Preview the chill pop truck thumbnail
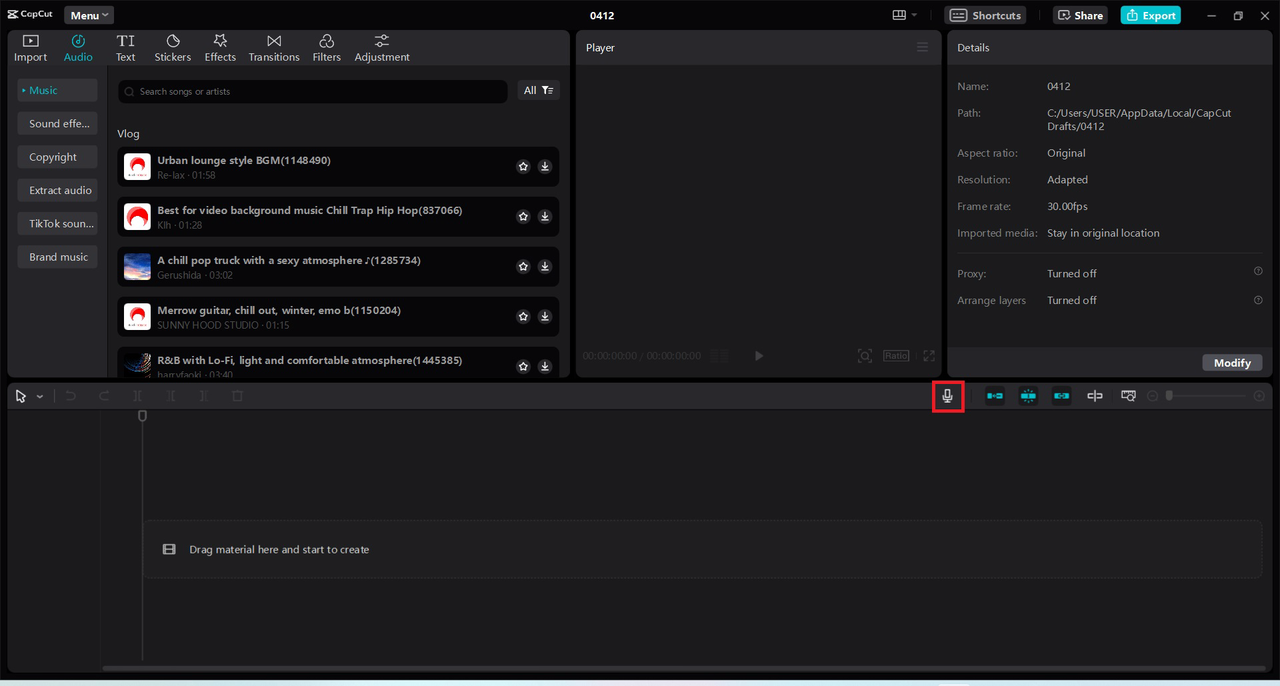The width and height of the screenshot is (1280, 686). 138,267
